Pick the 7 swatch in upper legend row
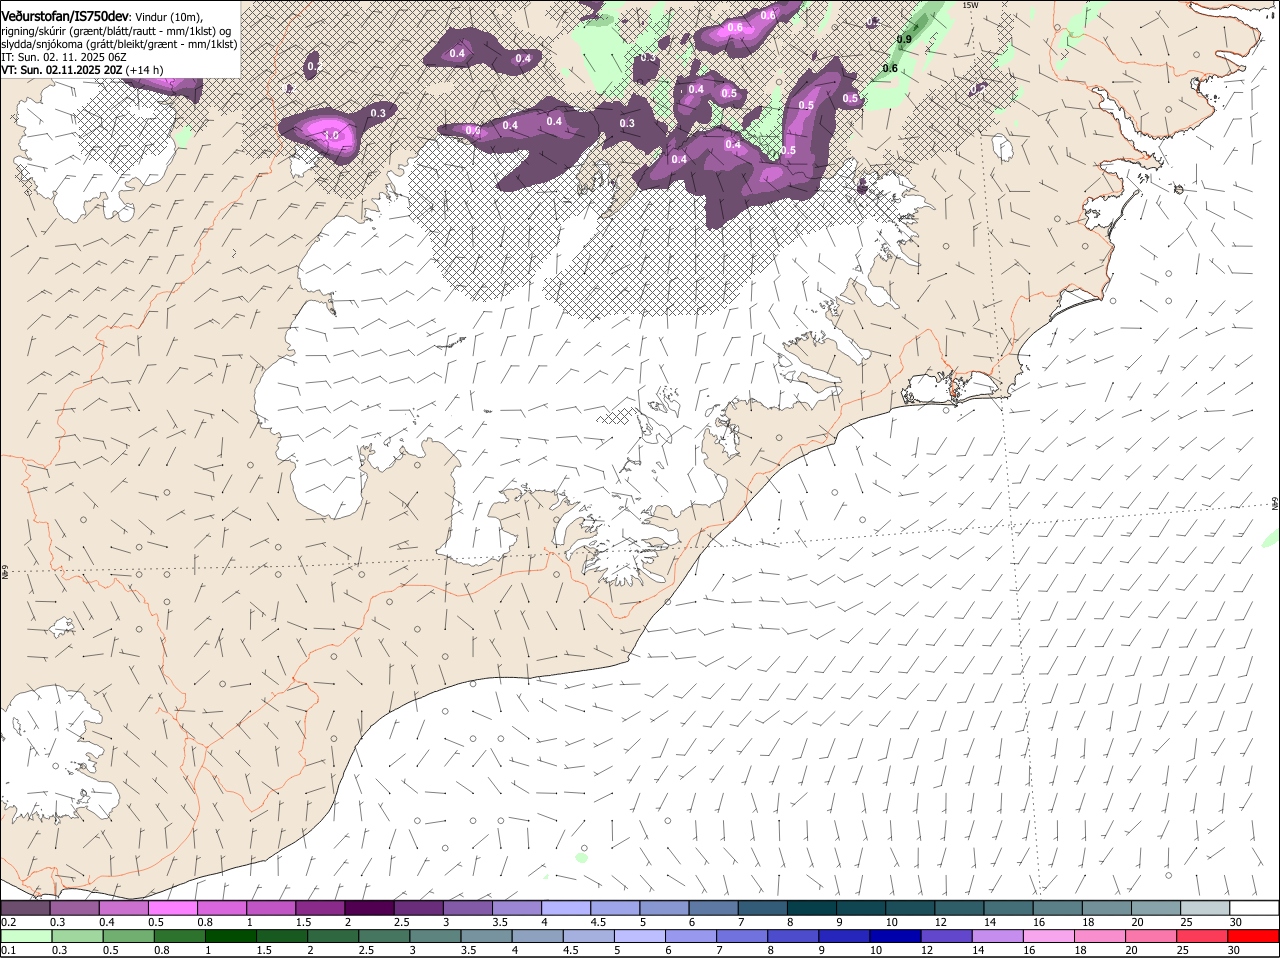The width and height of the screenshot is (1280, 958). 763,908
